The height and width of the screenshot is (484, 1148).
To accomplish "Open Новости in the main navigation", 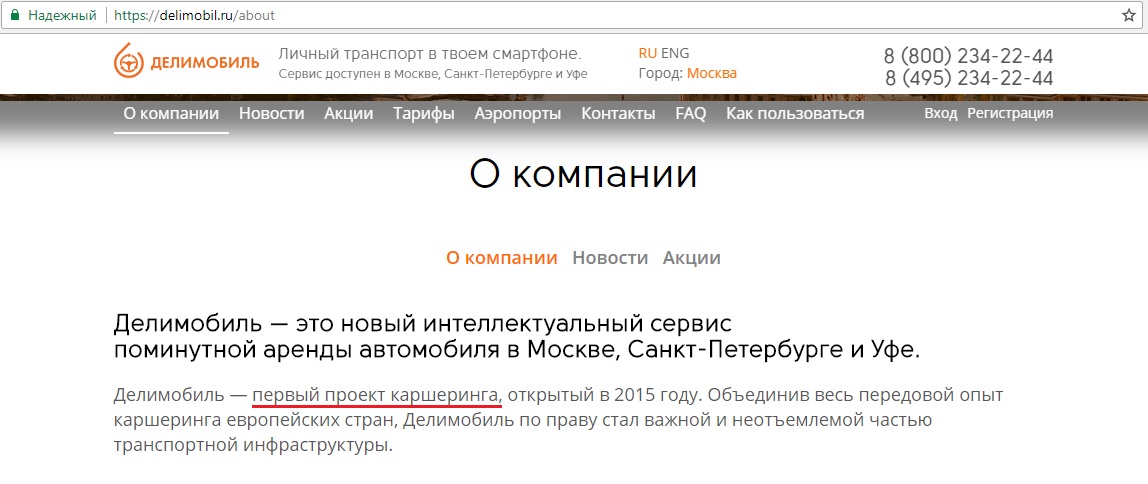I will tap(272, 113).
